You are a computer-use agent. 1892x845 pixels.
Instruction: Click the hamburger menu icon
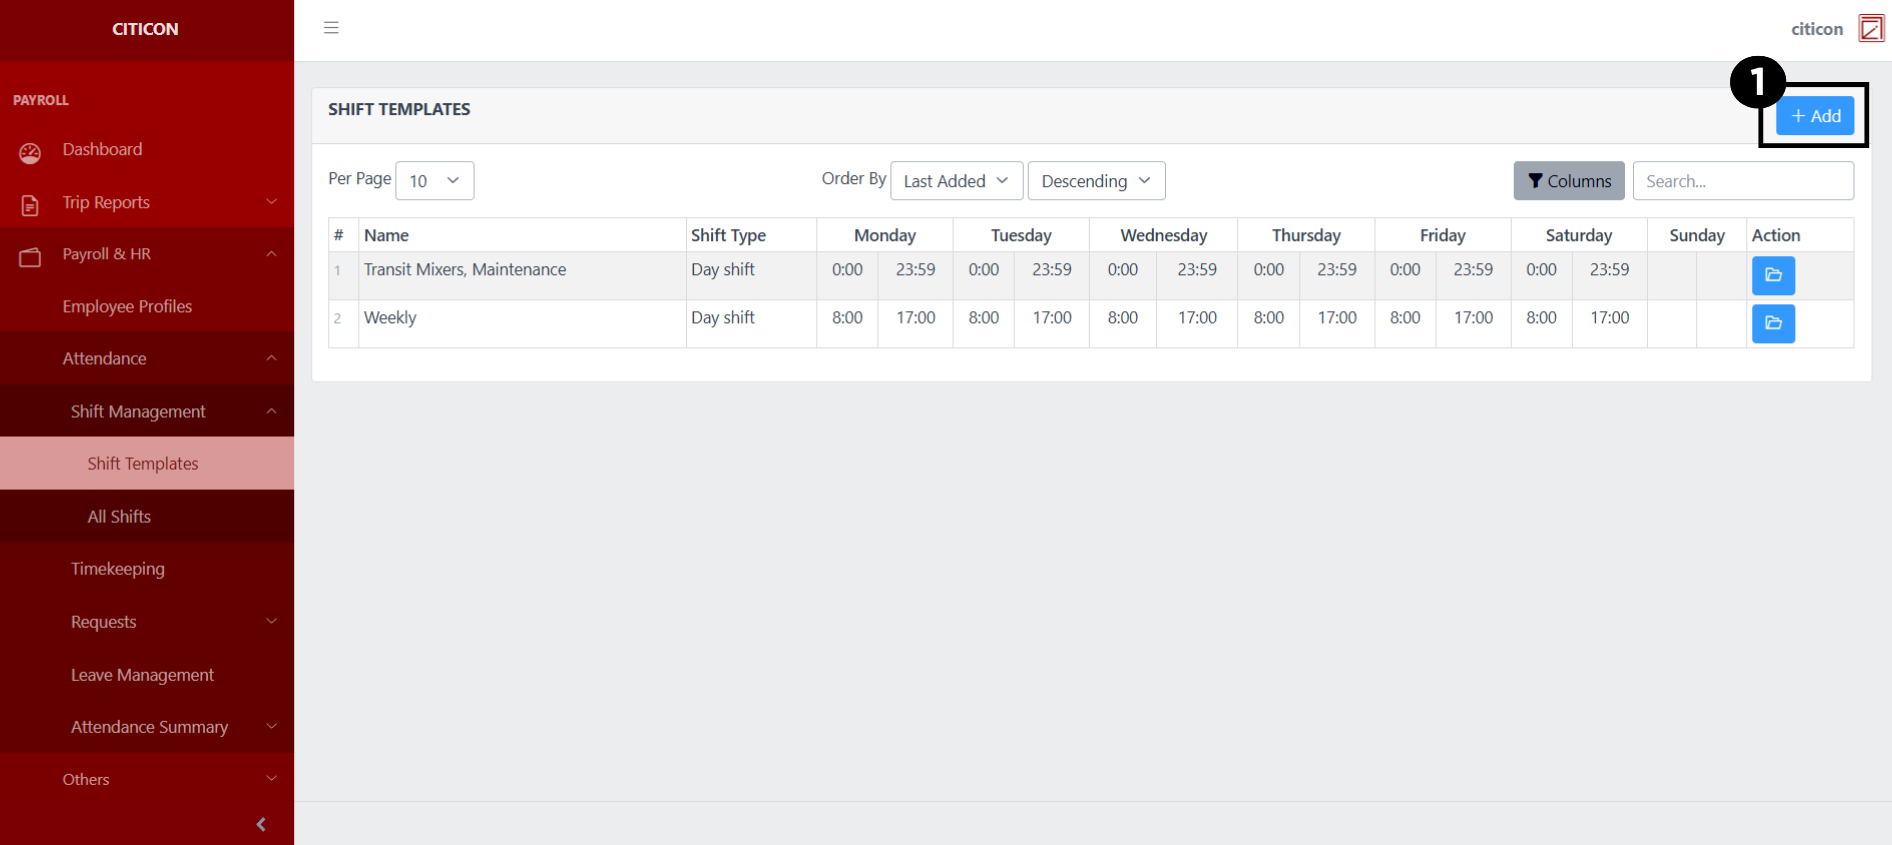point(331,28)
